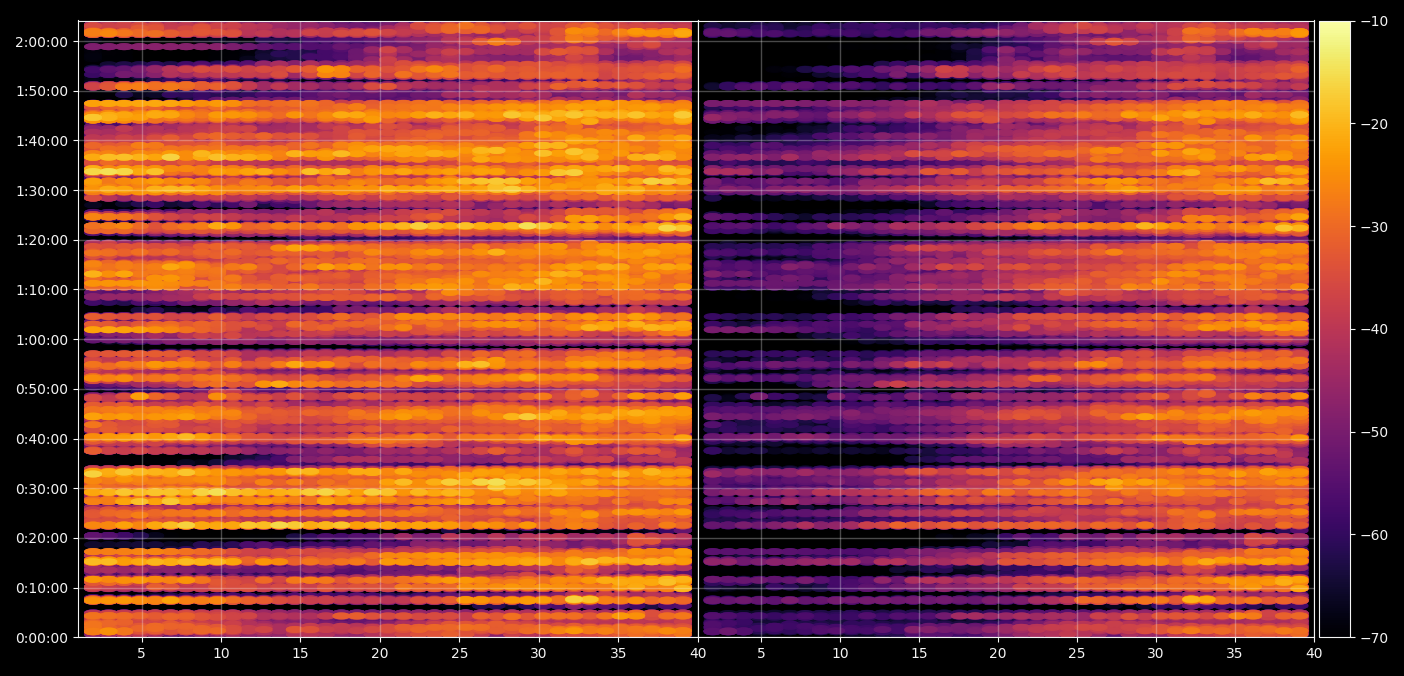Viewport: 1404px width, 676px height.
Task: Click the −10 colorbar tick label
Action: [x=1374, y=21]
